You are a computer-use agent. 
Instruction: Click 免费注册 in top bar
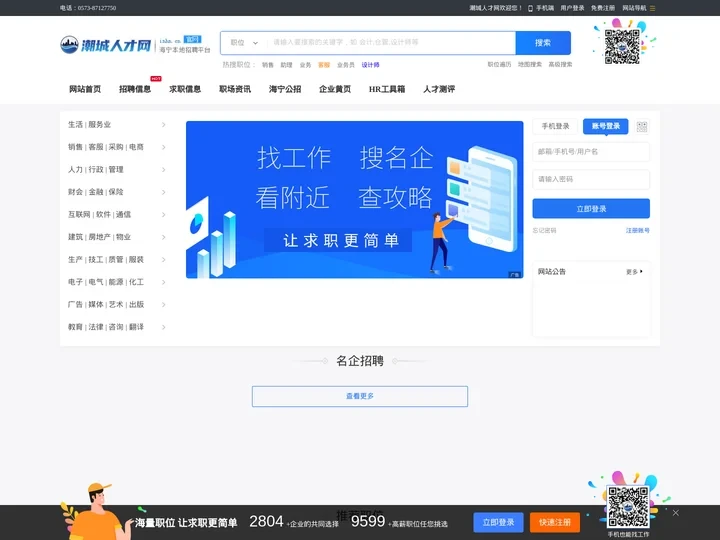coord(603,8)
